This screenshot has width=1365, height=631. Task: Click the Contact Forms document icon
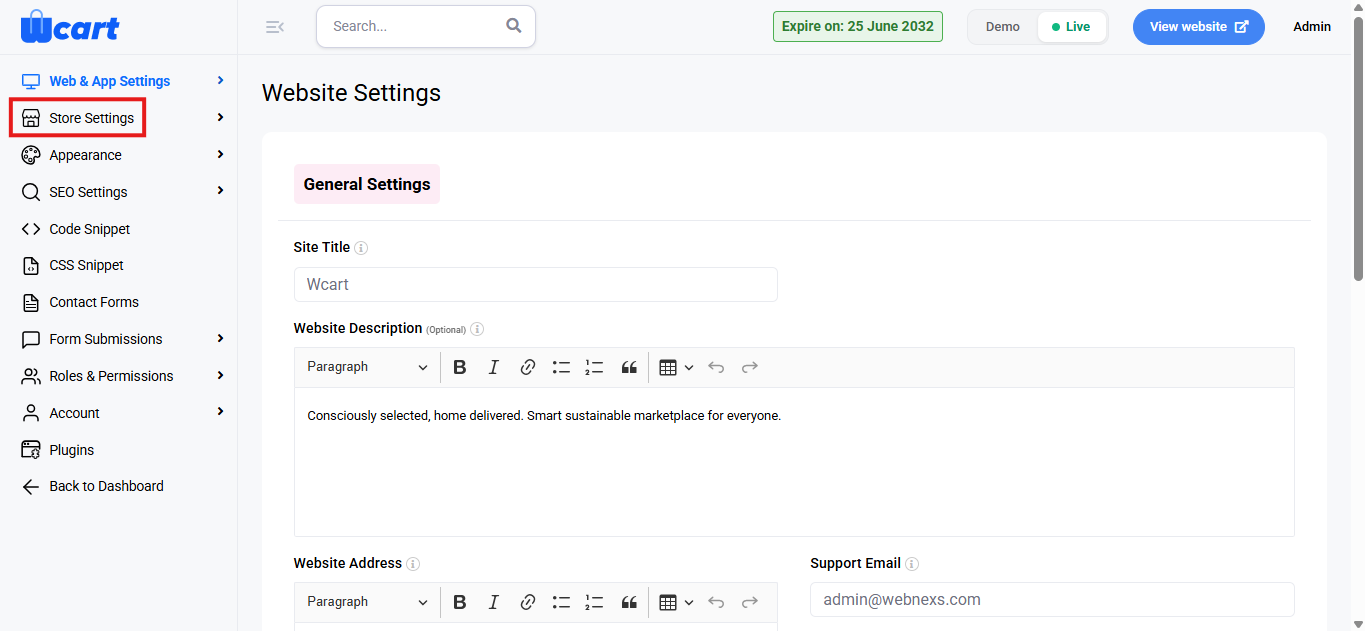pyautogui.click(x=31, y=302)
